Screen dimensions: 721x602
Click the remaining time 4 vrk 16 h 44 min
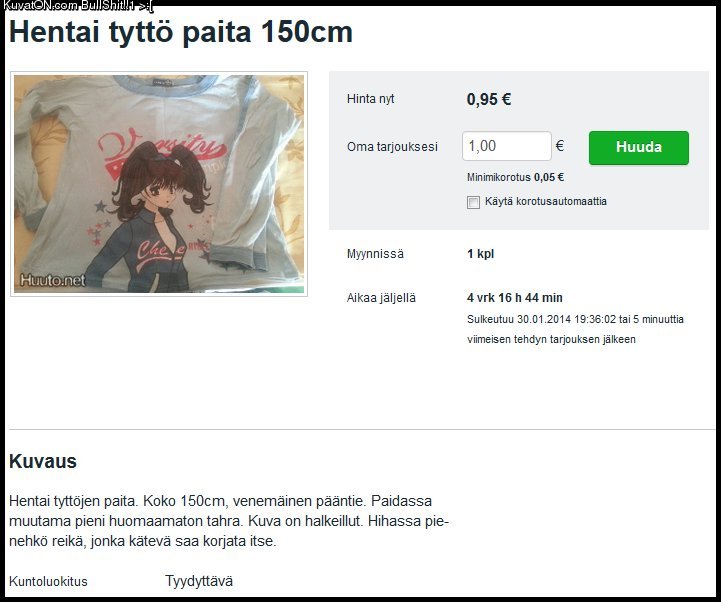coord(515,298)
